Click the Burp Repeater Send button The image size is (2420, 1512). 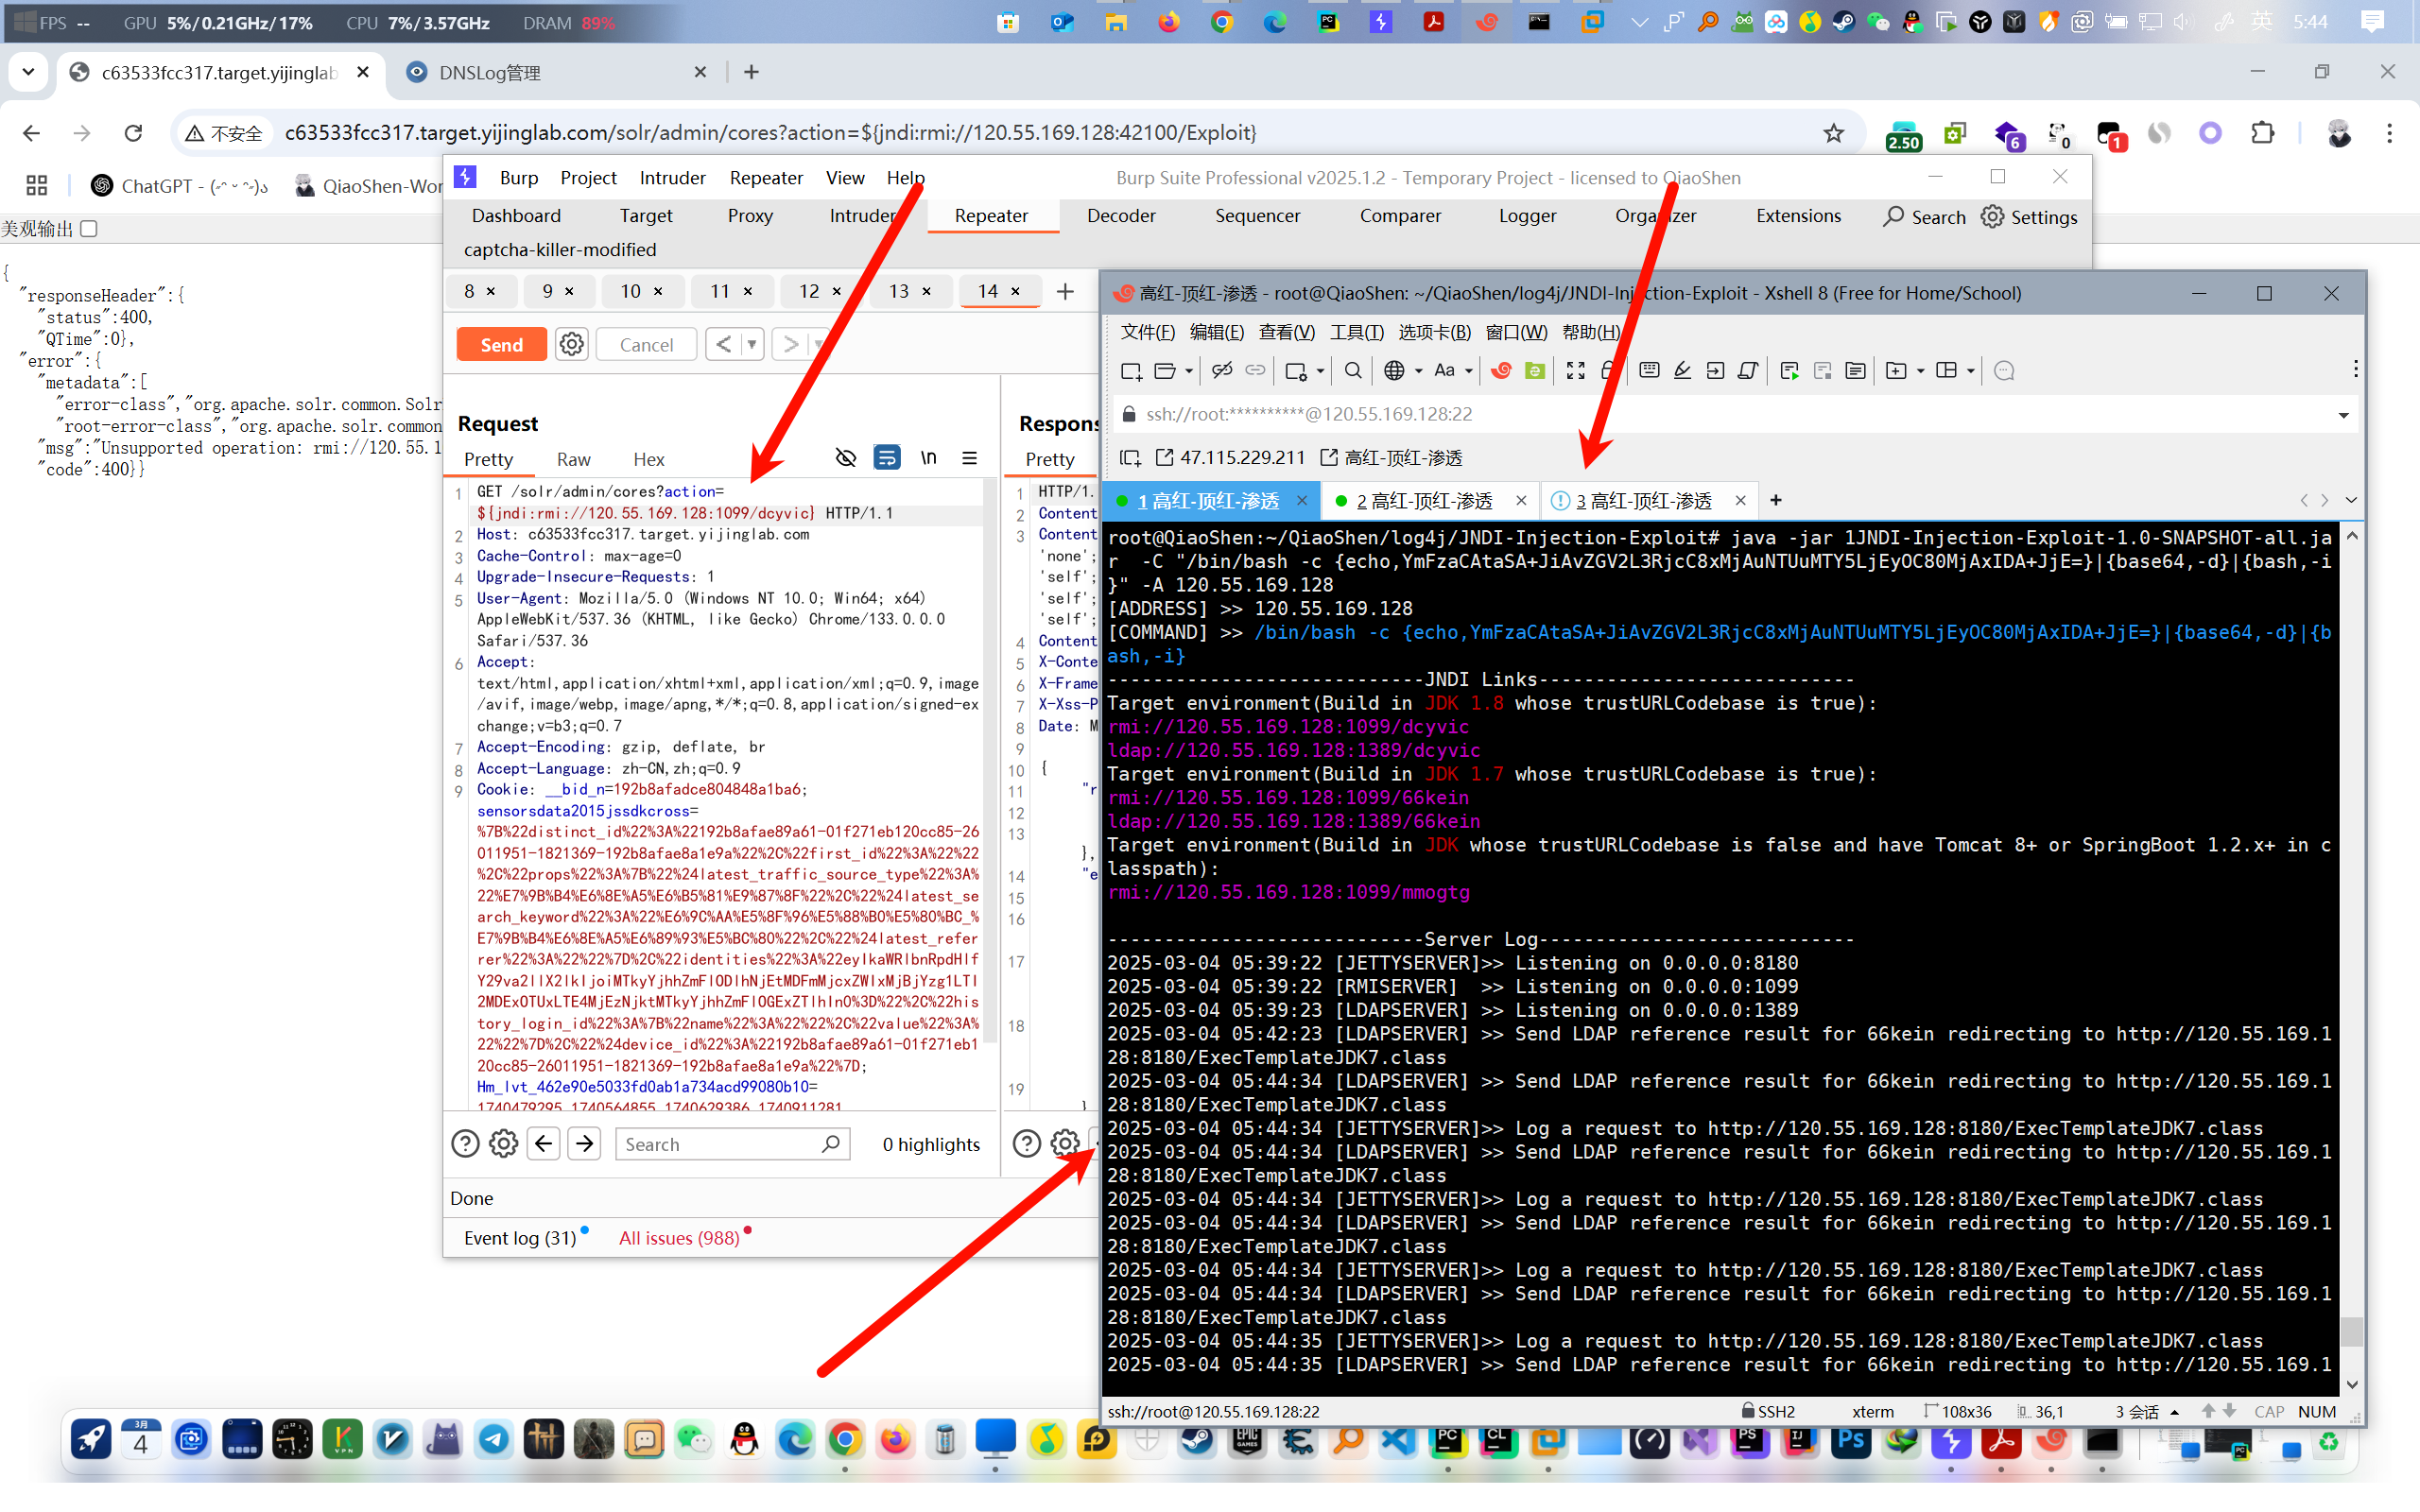(501, 344)
